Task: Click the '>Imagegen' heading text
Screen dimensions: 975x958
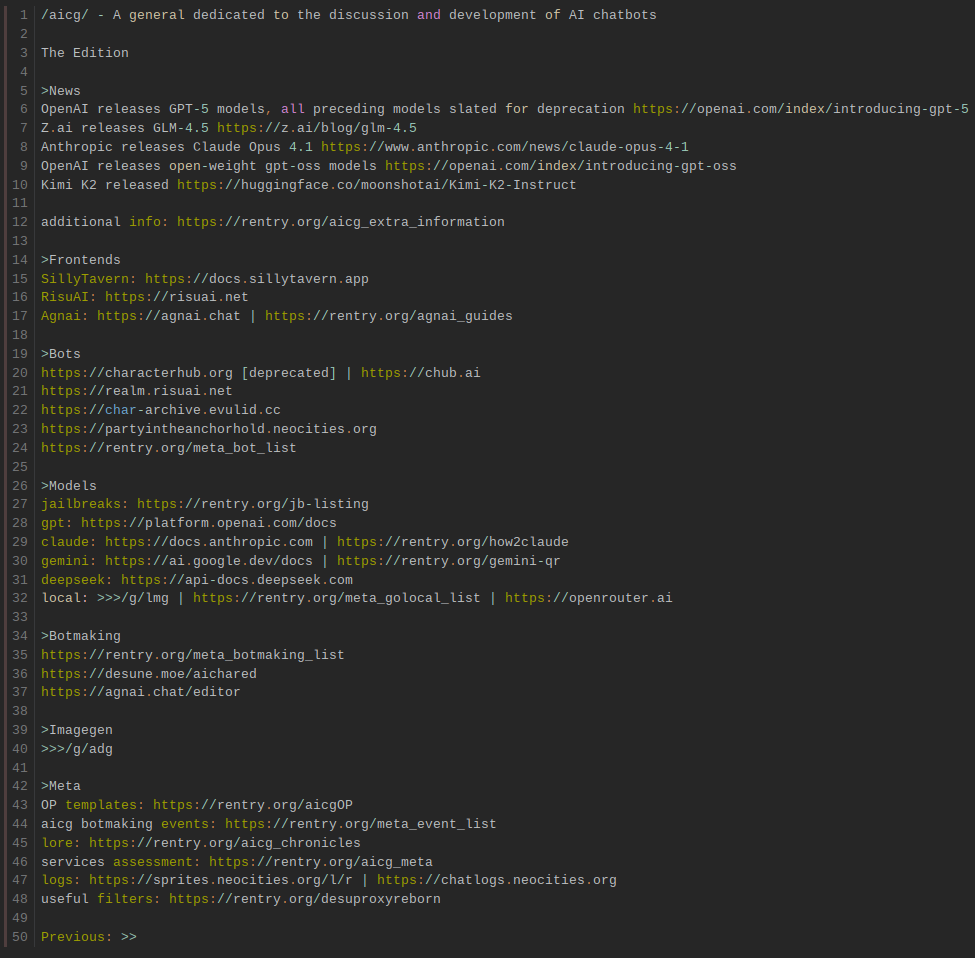Action: [77, 730]
